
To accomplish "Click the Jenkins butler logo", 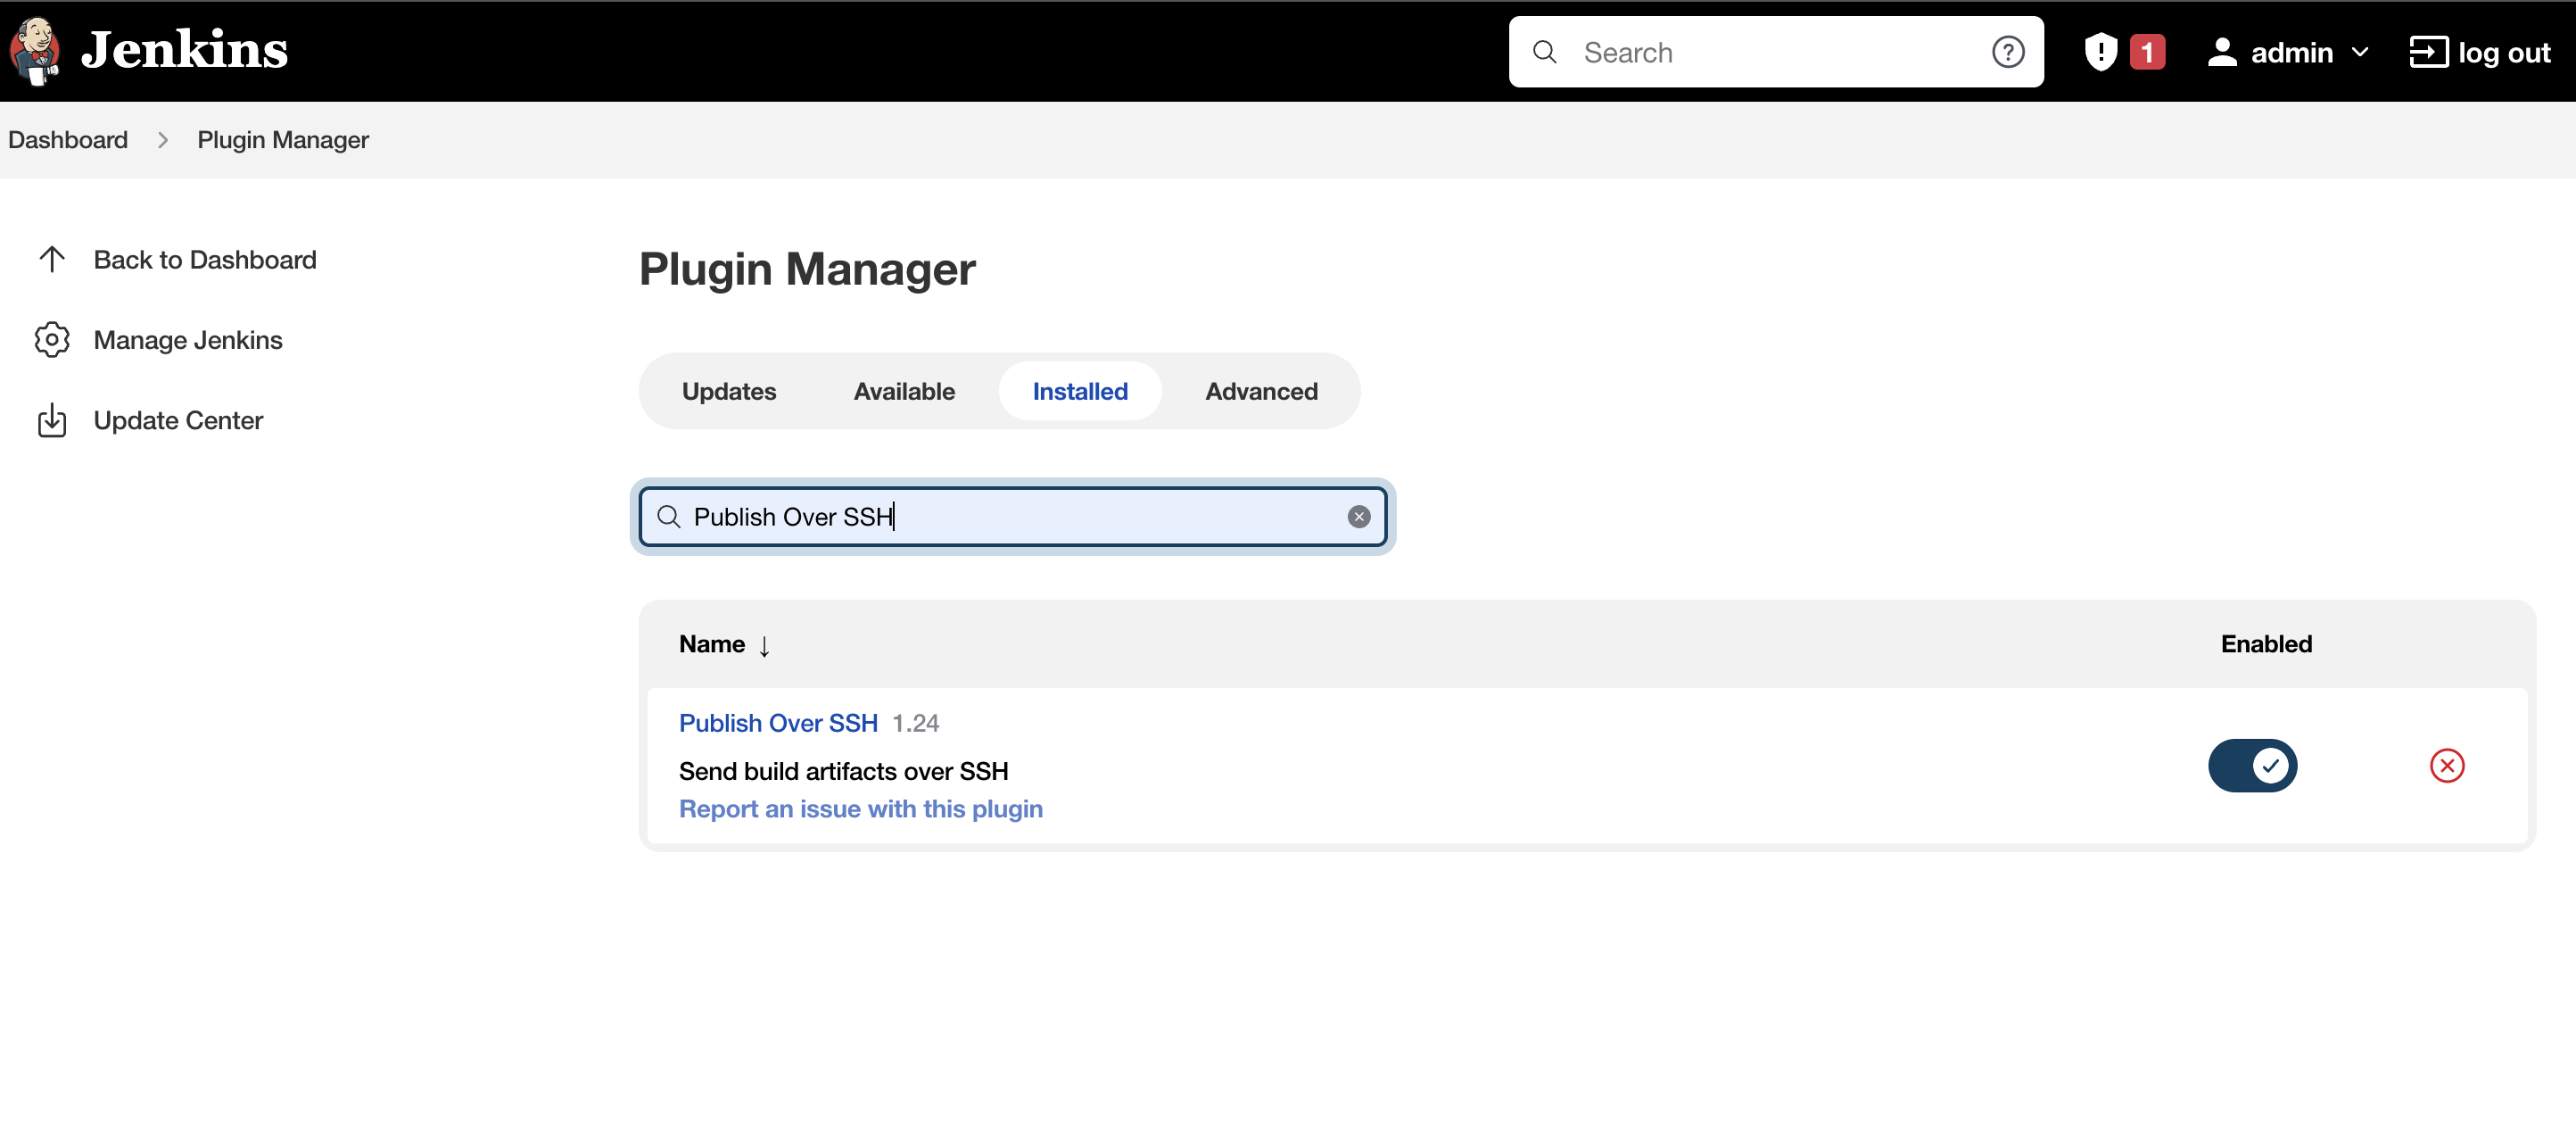I will [x=36, y=50].
